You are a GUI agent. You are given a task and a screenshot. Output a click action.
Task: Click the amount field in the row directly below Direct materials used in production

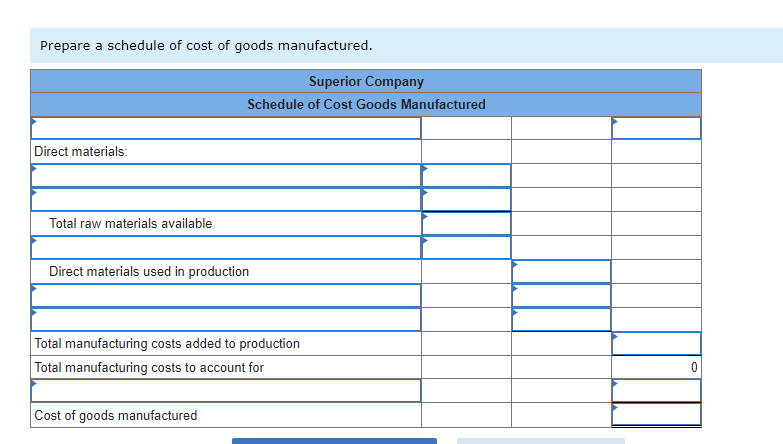(x=561, y=295)
